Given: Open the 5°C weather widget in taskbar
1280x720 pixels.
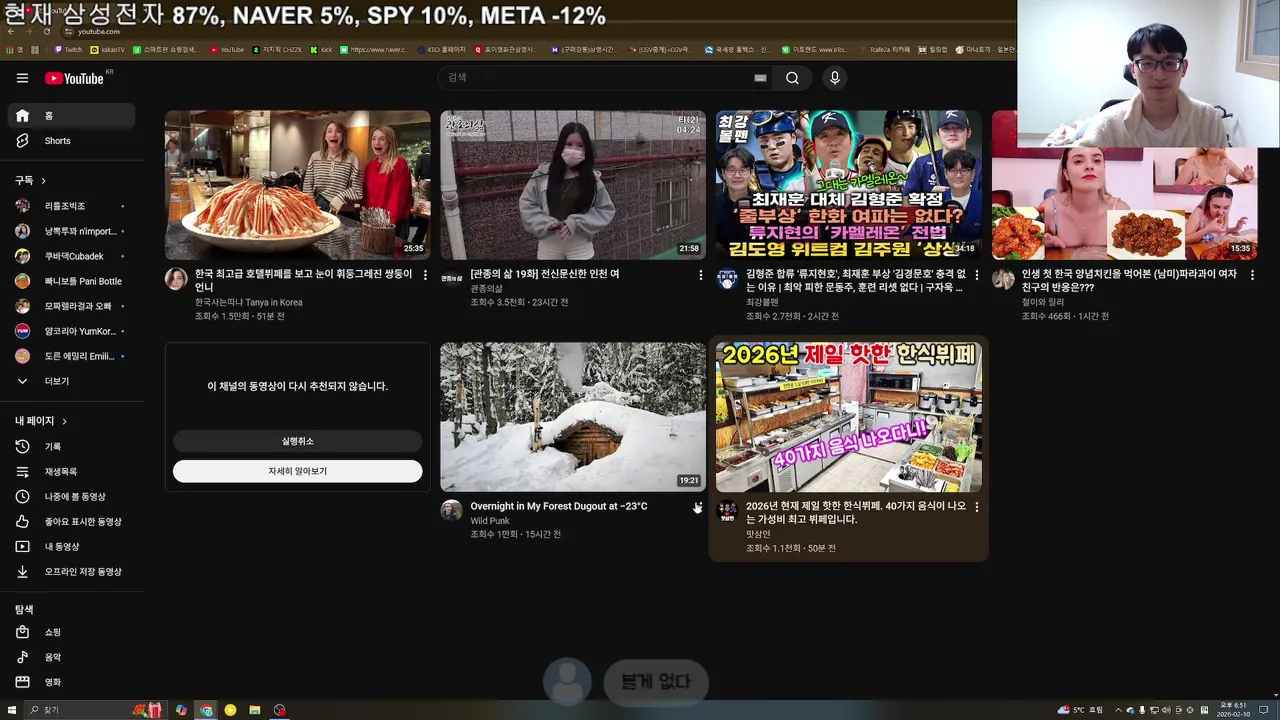Looking at the screenshot, I should pyautogui.click(x=1081, y=710).
